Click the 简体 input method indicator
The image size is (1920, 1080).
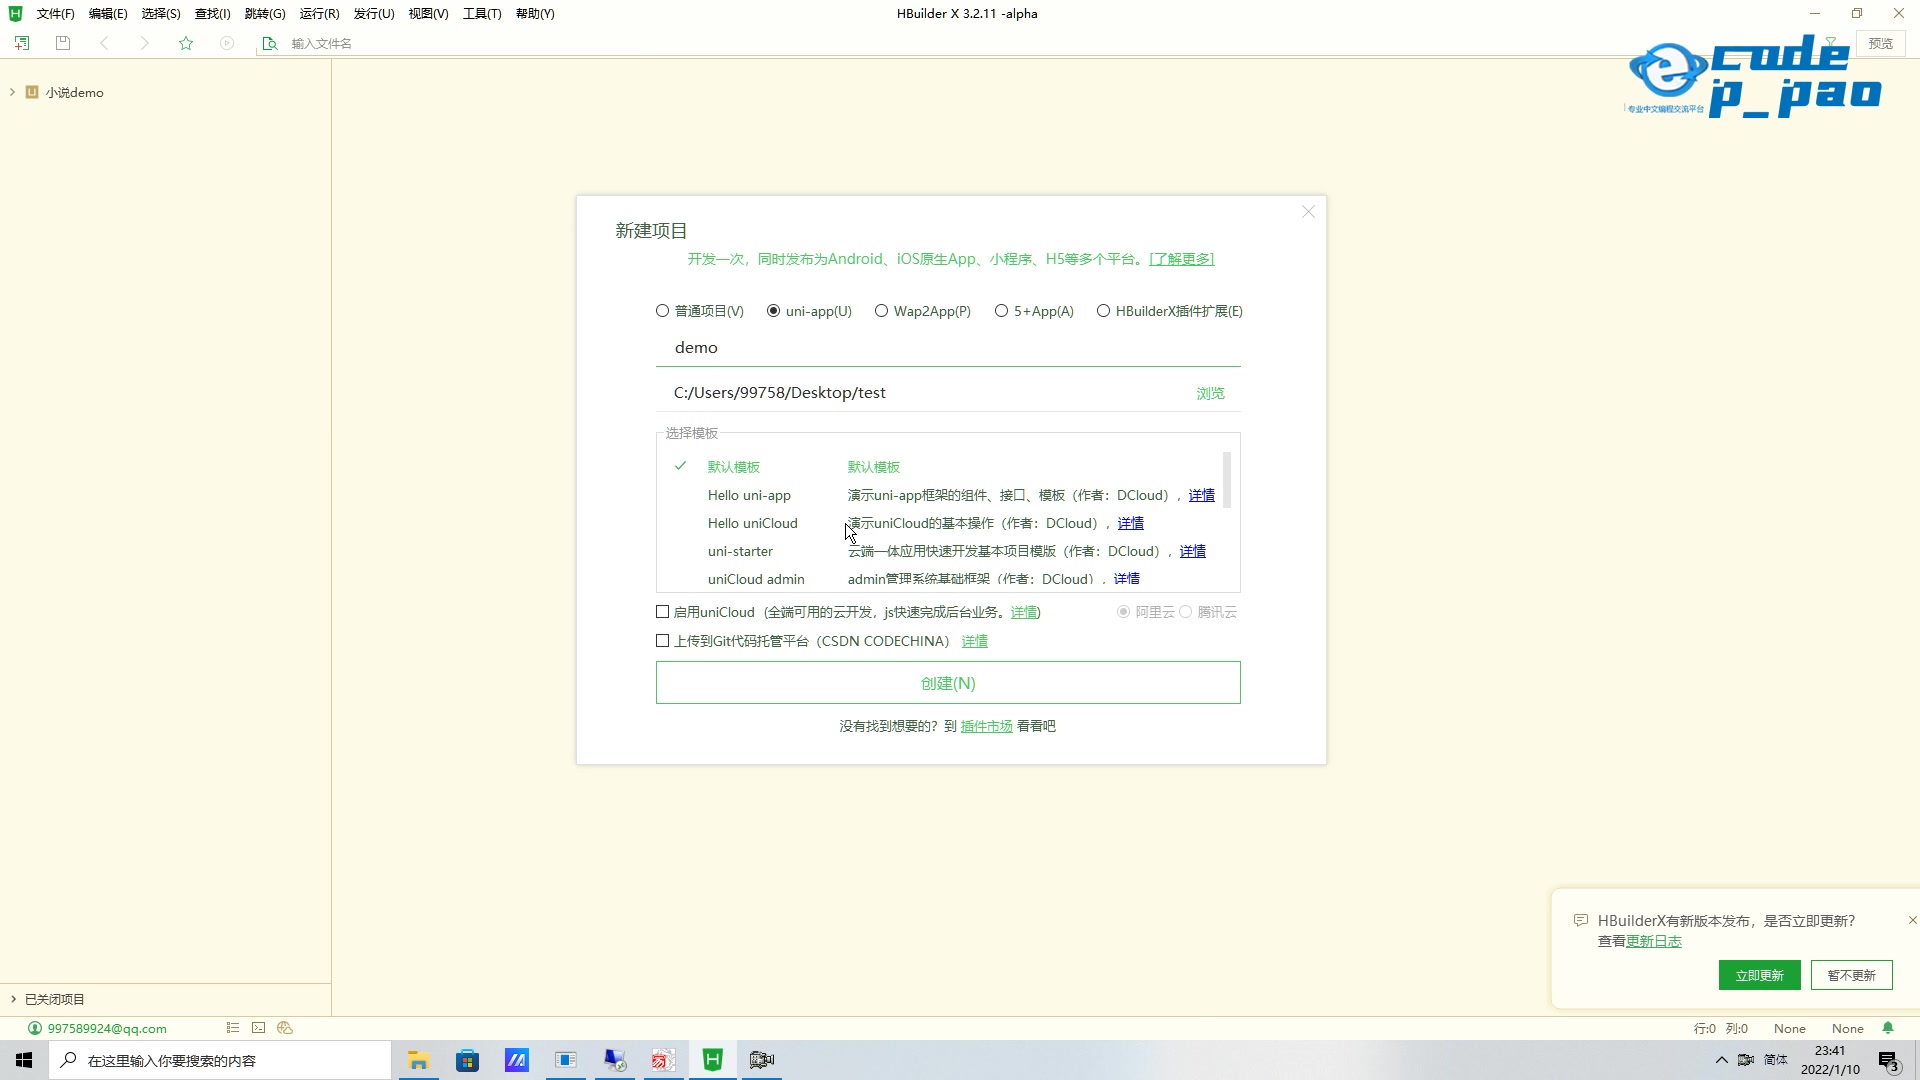click(1776, 1060)
